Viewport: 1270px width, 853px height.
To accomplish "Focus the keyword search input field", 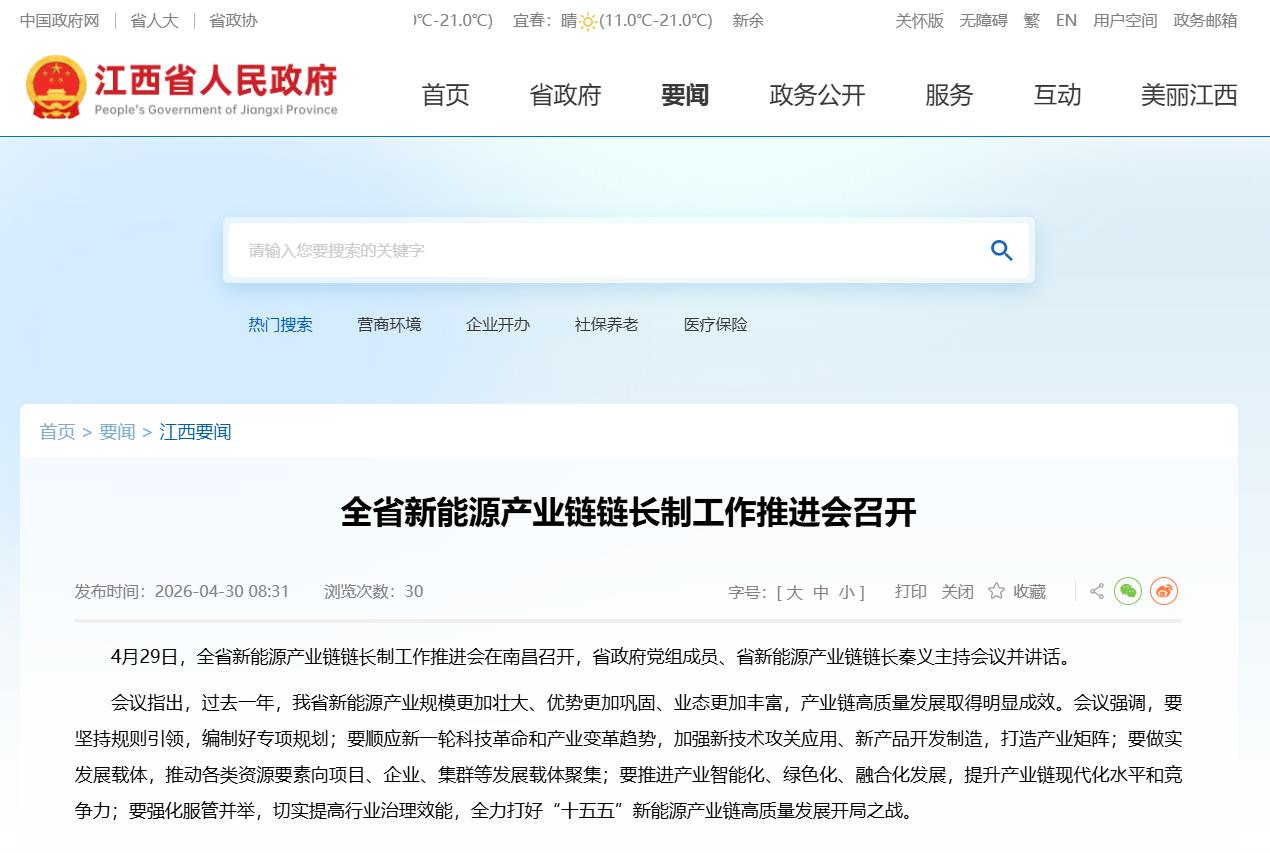I will (x=600, y=250).
